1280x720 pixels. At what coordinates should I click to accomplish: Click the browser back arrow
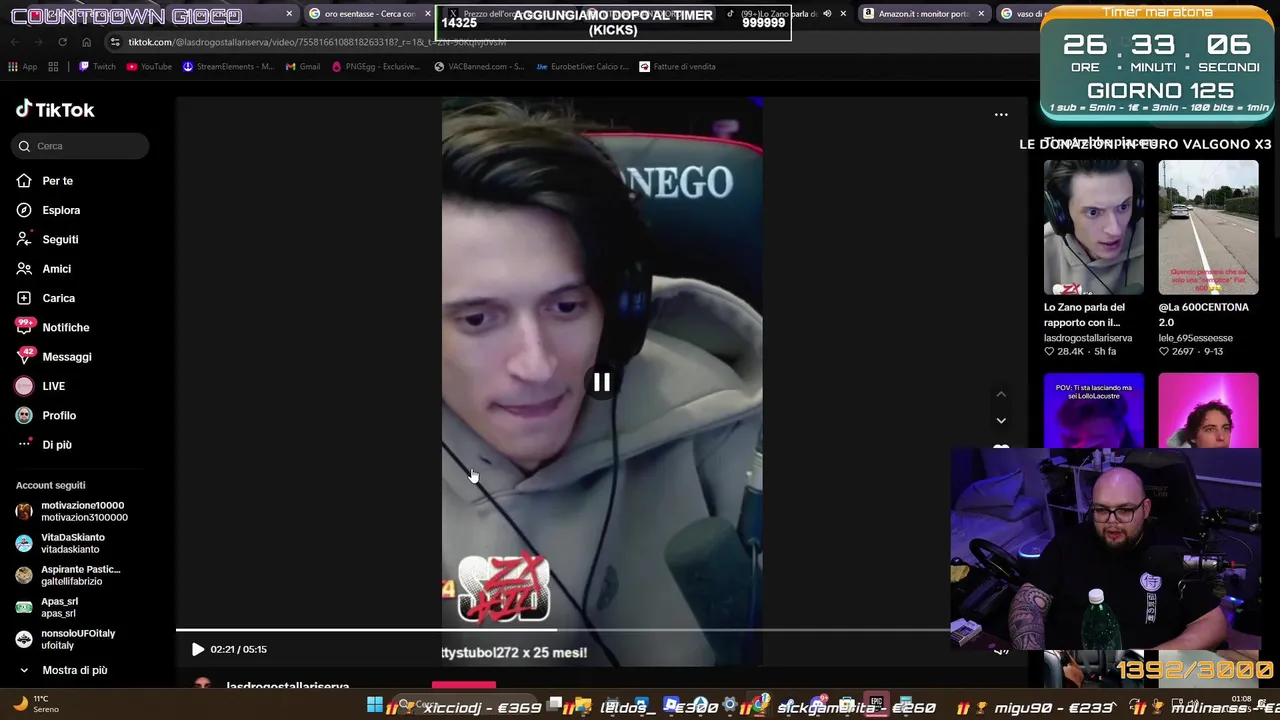pos(15,42)
